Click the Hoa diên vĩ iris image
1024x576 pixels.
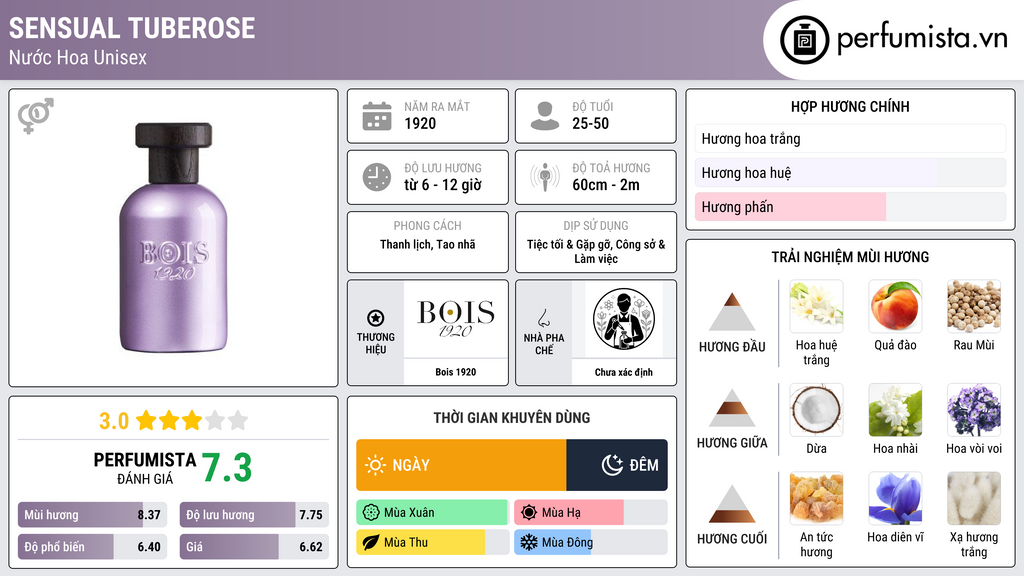point(895,499)
